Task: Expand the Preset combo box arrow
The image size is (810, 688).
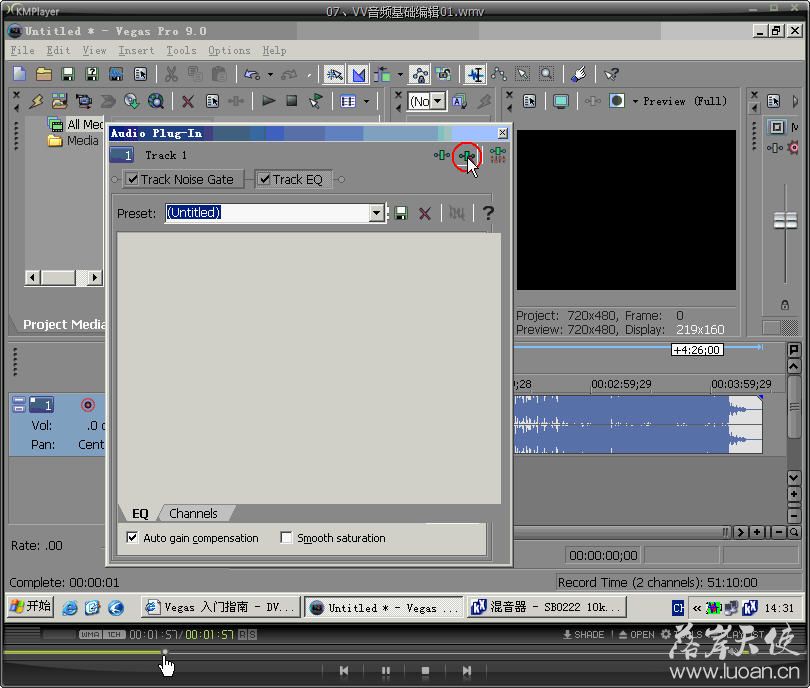Action: coord(377,213)
